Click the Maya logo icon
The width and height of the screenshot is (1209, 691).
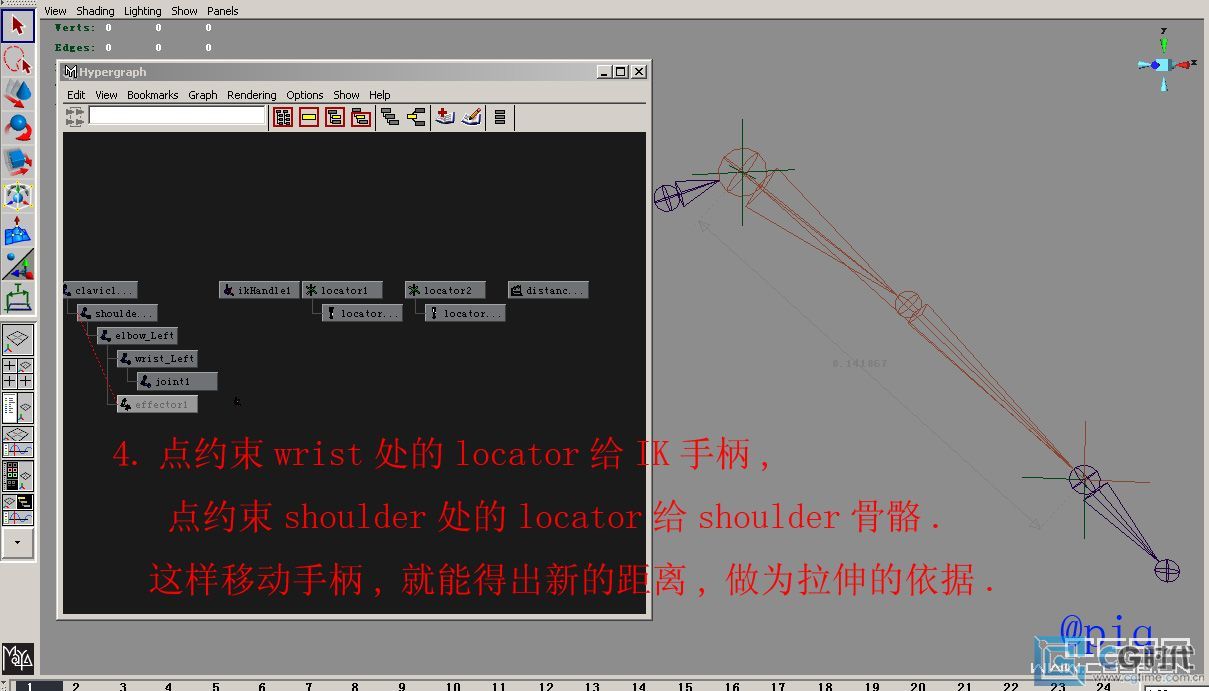pyautogui.click(x=18, y=658)
